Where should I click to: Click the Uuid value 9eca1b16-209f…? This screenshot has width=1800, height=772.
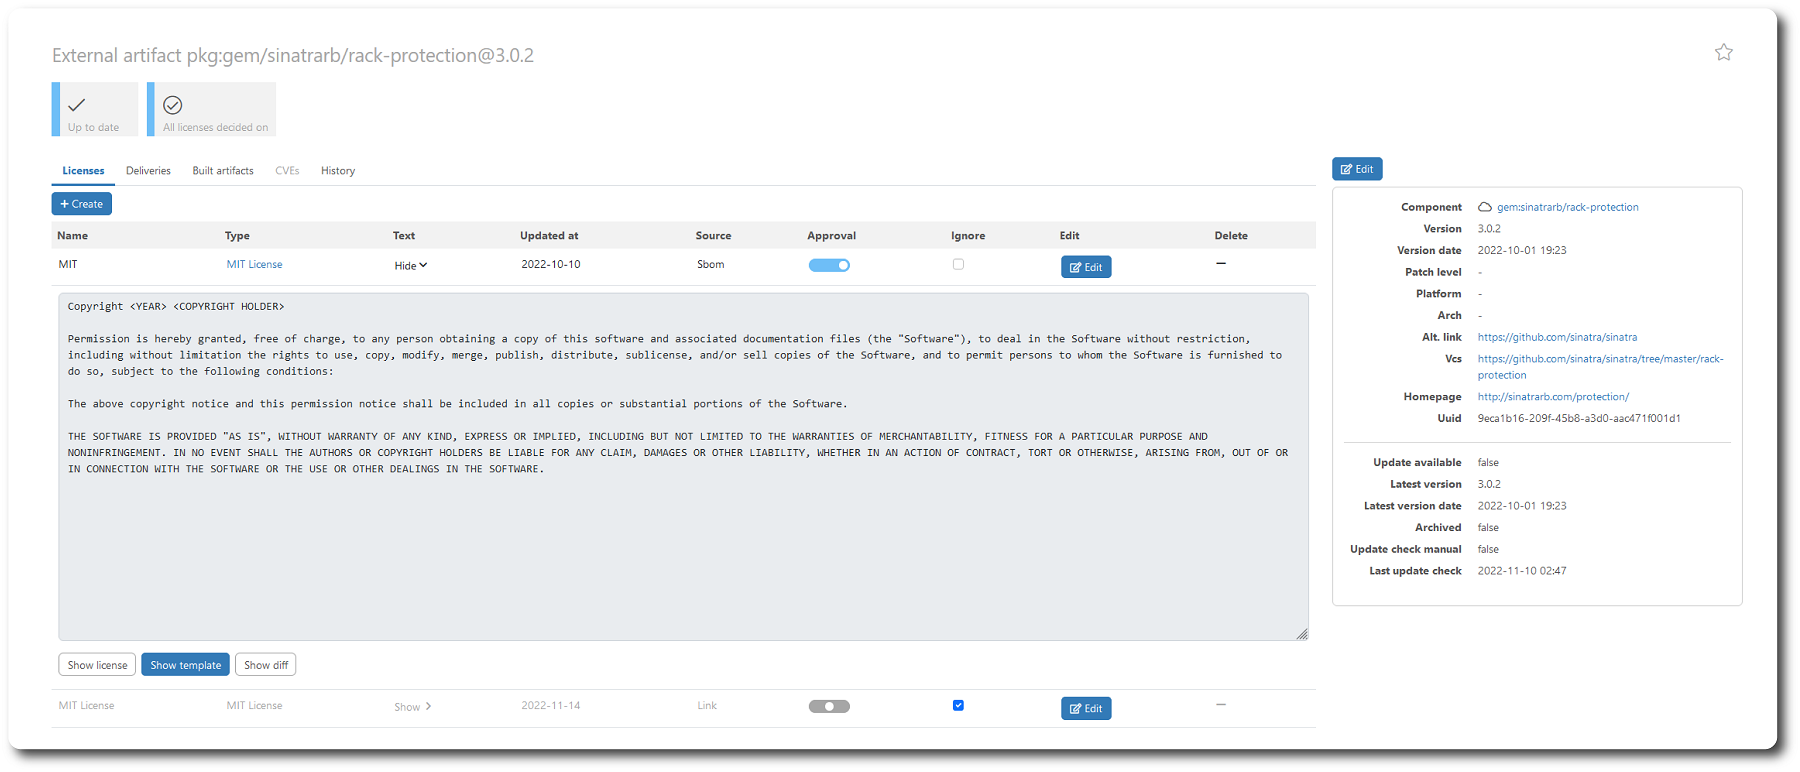[1579, 418]
